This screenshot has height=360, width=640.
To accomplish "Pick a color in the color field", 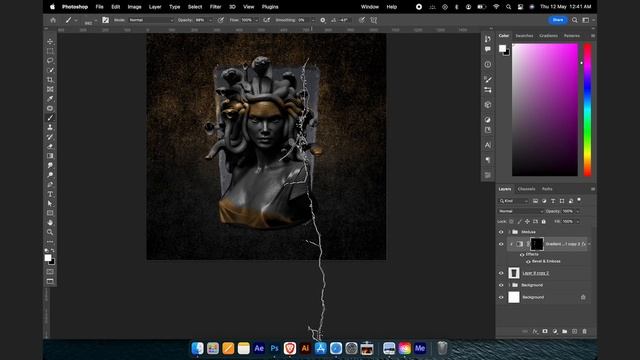I will (x=545, y=110).
